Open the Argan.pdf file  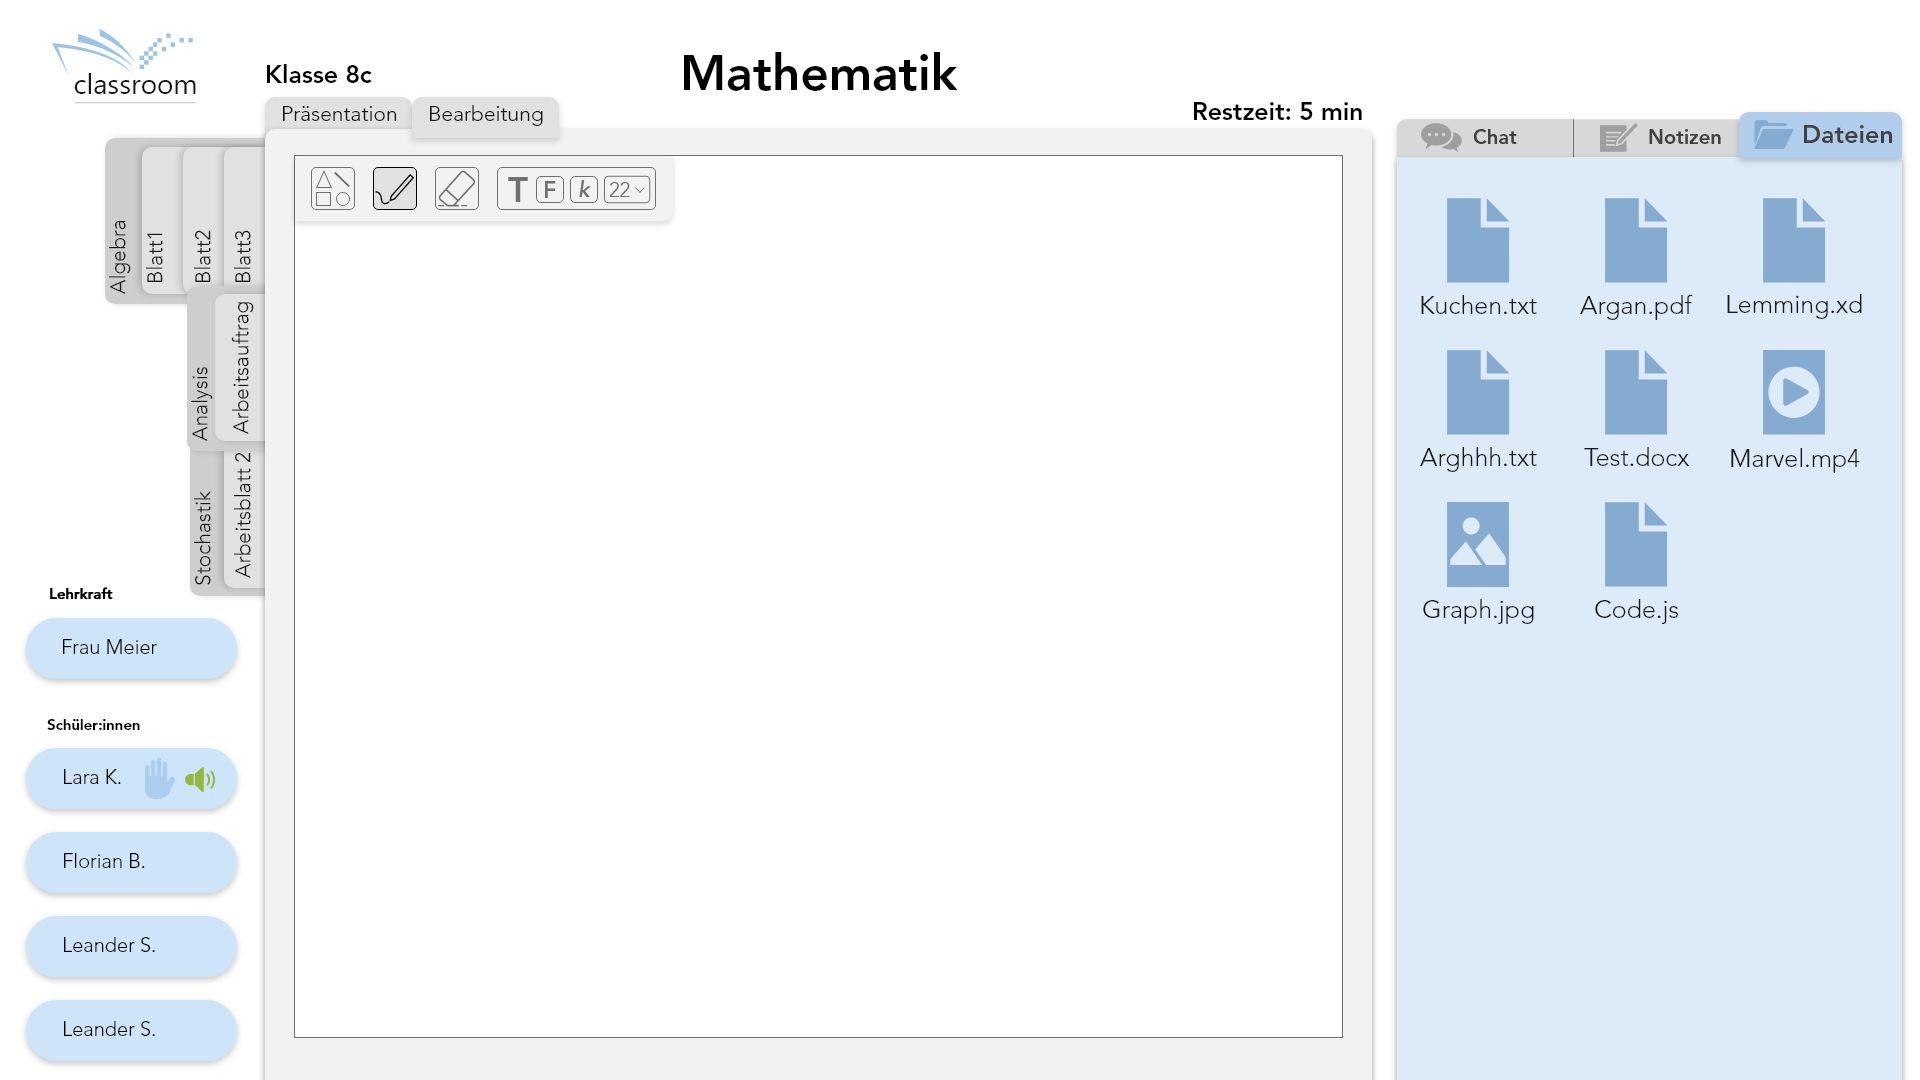pyautogui.click(x=1635, y=241)
